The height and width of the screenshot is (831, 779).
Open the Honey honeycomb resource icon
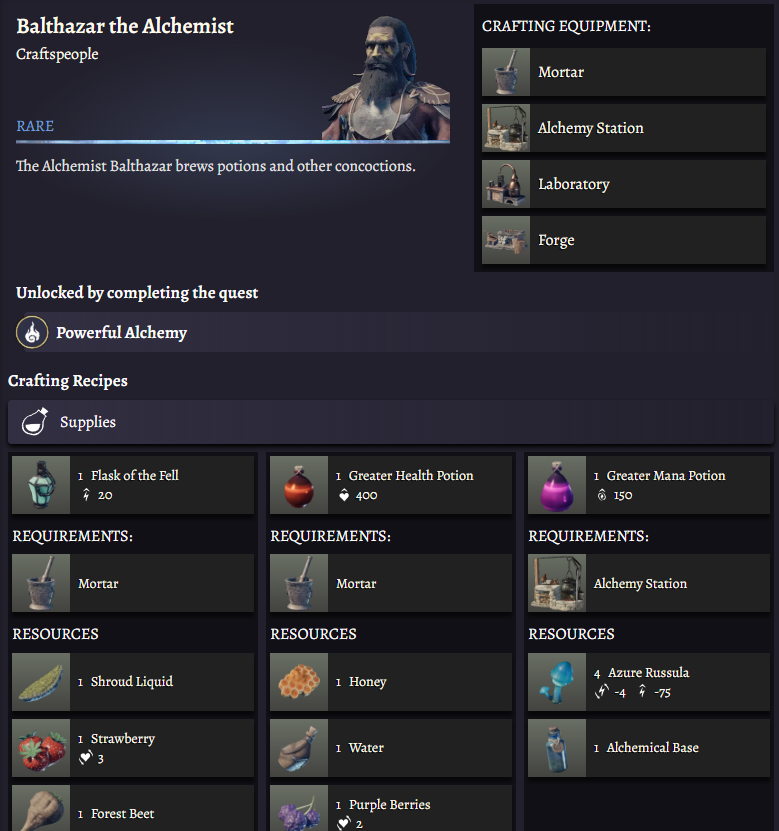[x=299, y=682]
